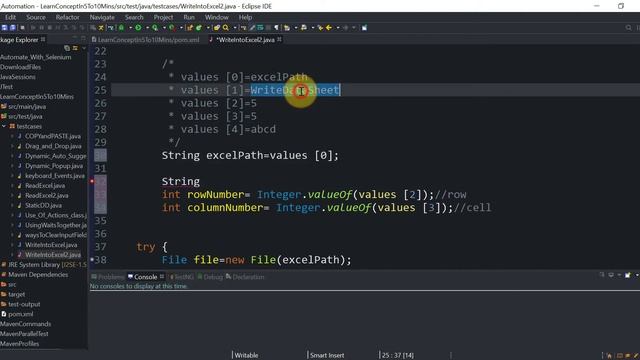
Task: Switch to the TestNG view tab
Action: pos(182,277)
